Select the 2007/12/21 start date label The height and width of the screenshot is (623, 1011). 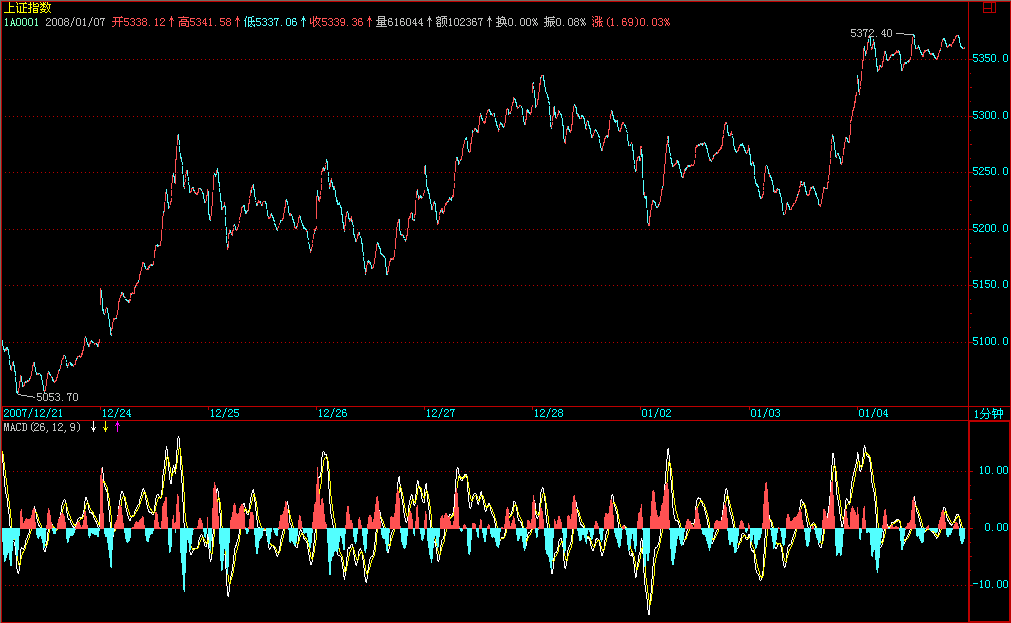click(33, 413)
